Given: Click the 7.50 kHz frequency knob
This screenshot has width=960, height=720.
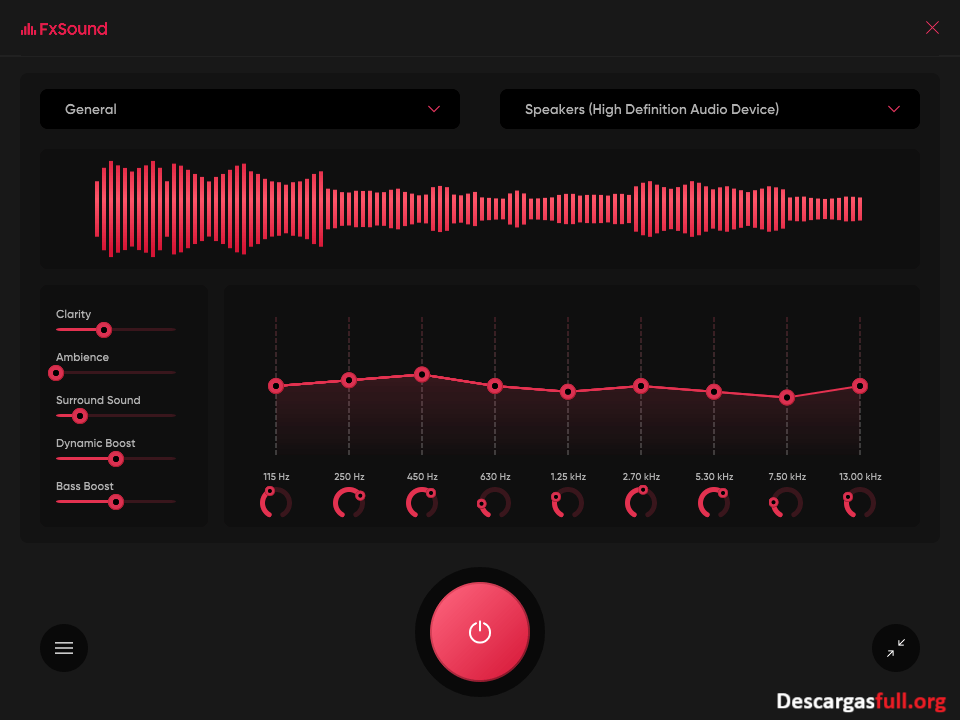Looking at the screenshot, I should [787, 502].
